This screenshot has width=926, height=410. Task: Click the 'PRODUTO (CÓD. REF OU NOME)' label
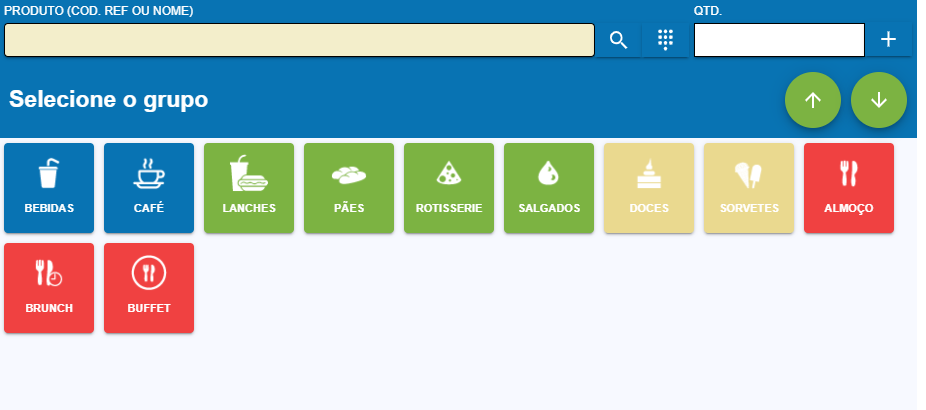pyautogui.click(x=99, y=11)
